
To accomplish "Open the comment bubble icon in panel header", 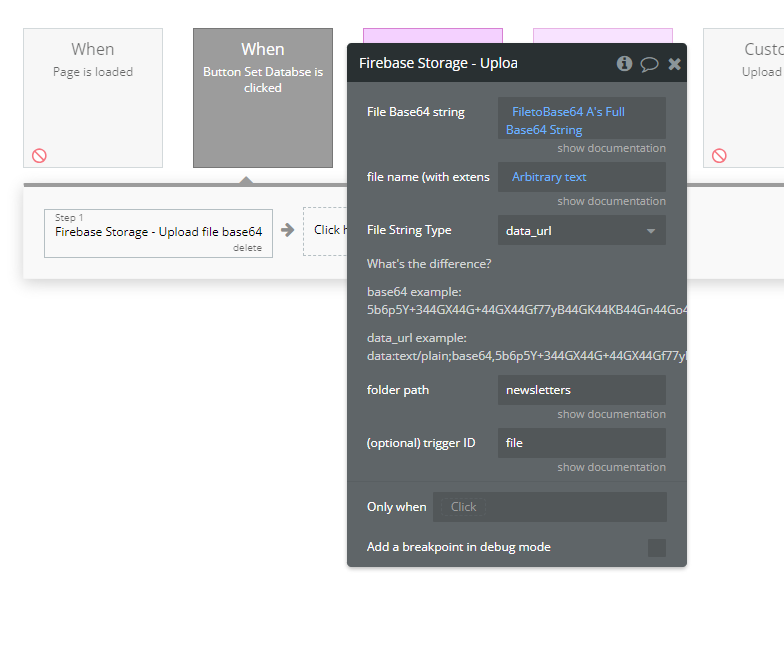I will pos(649,64).
